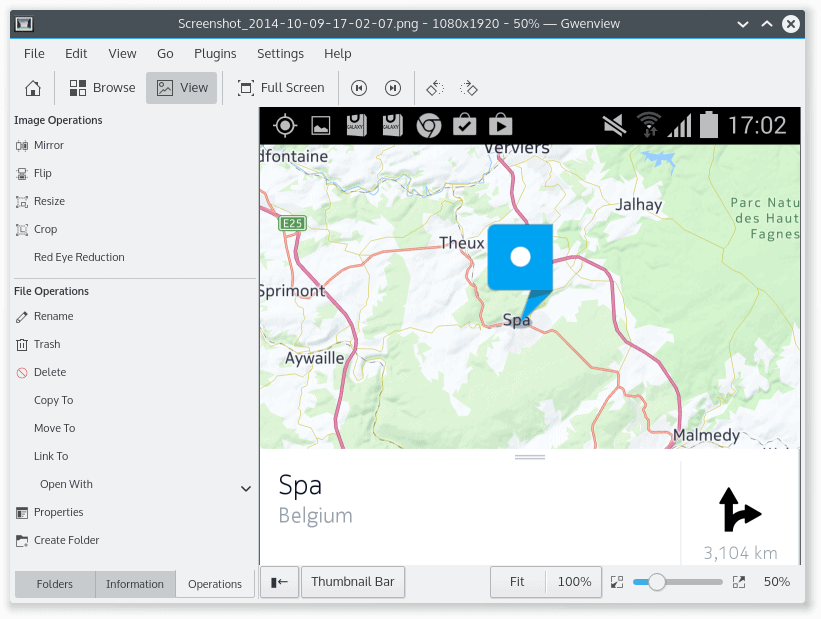Open the Settings menu

[280, 53]
